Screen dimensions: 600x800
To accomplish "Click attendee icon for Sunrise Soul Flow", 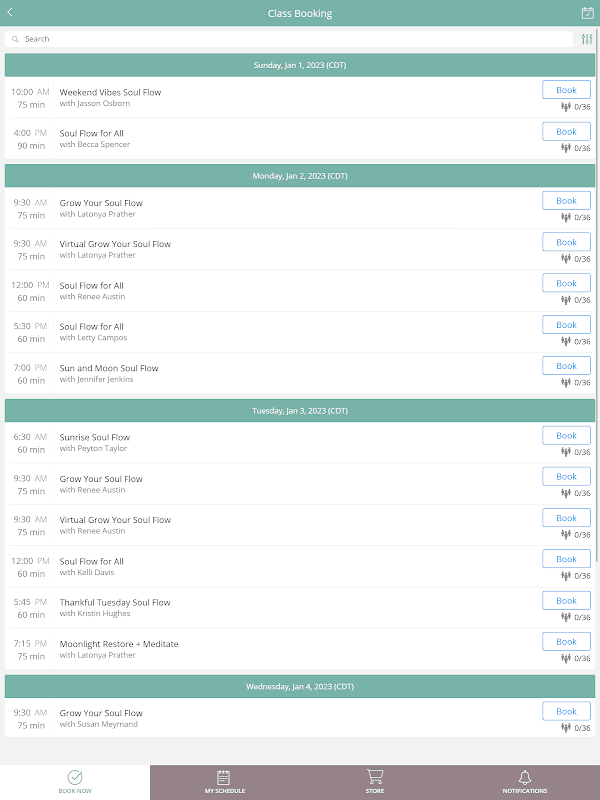I will (x=565, y=451).
